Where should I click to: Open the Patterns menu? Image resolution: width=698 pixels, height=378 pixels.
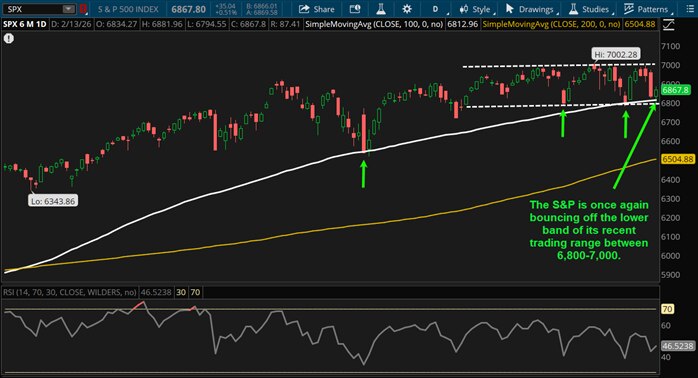click(647, 9)
